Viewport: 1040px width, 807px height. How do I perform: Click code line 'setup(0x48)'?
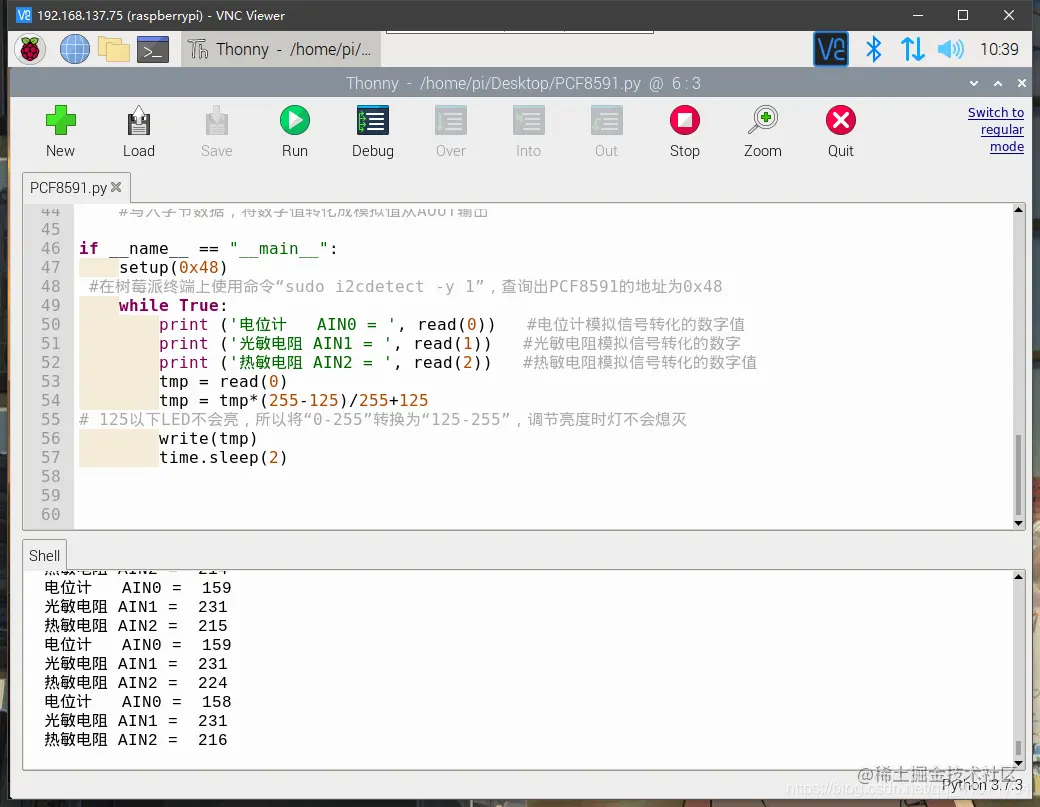[173, 267]
